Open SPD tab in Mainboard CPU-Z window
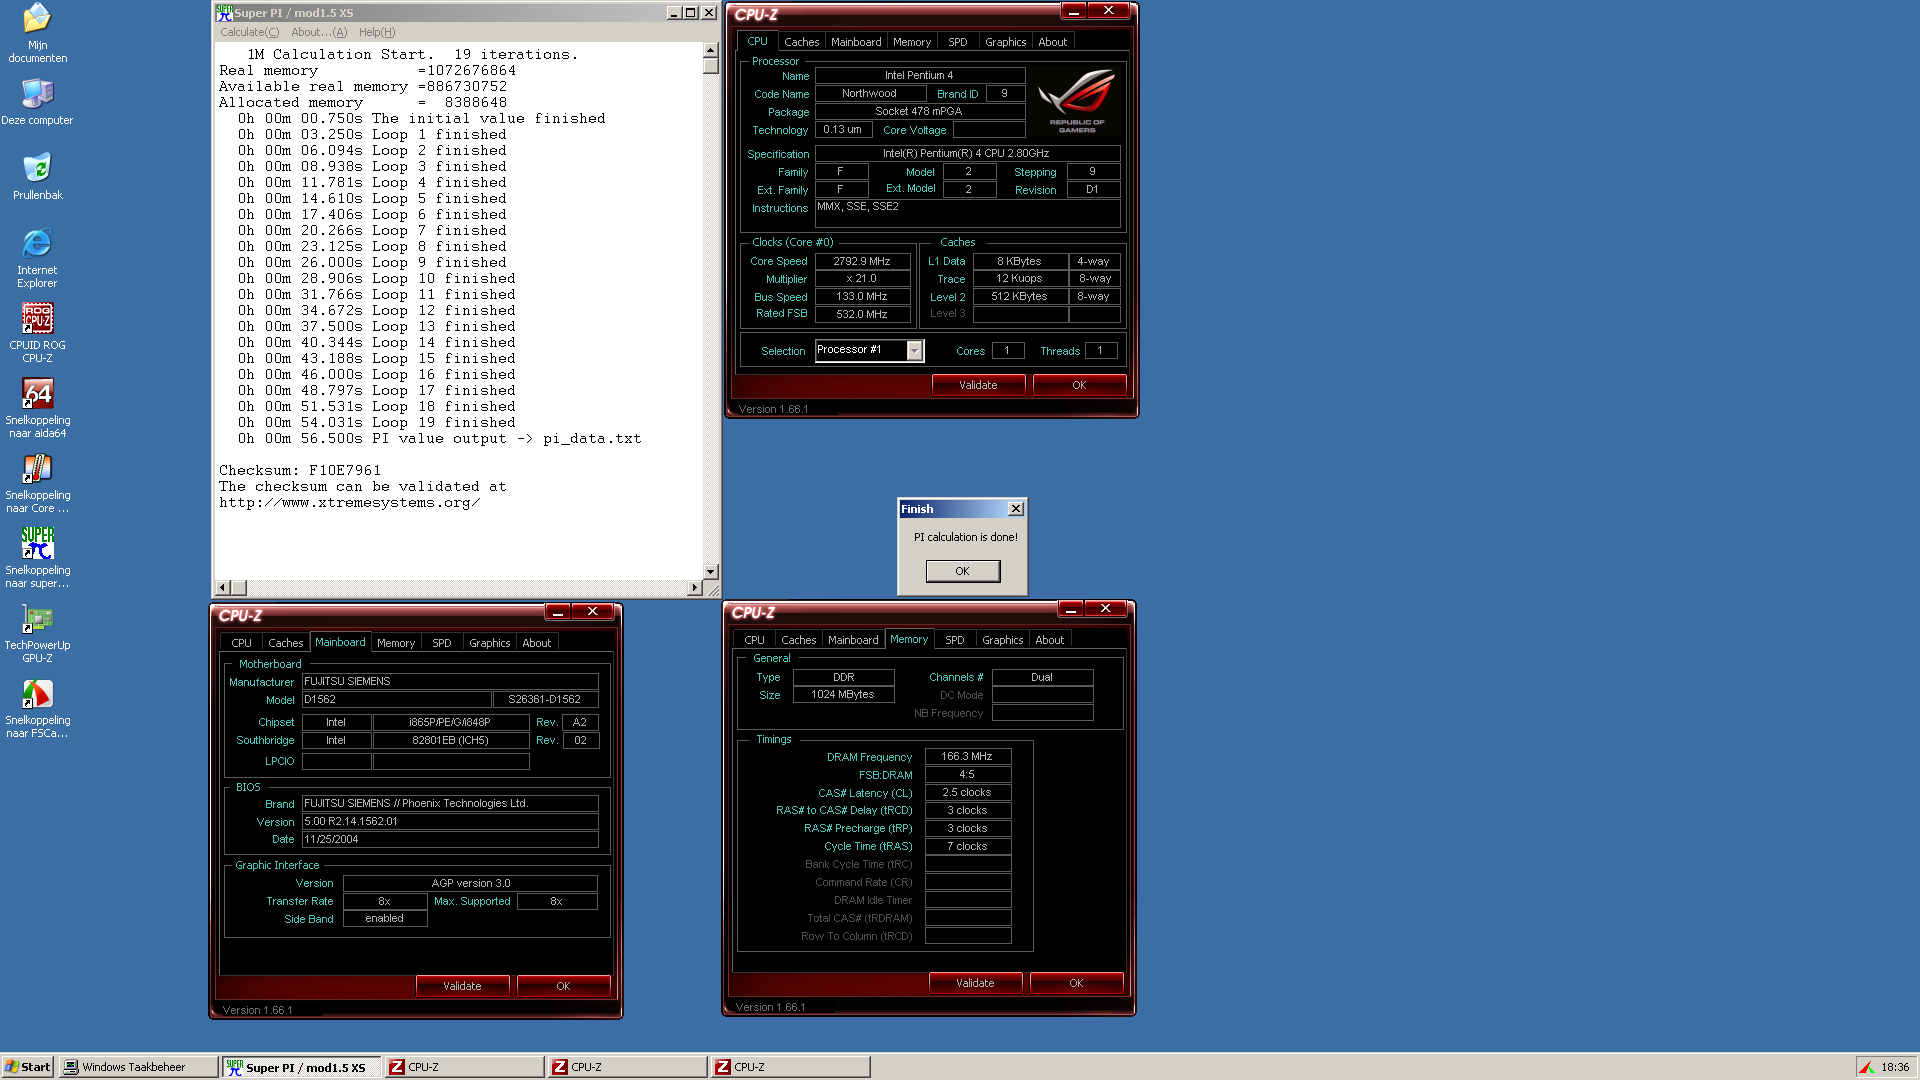Image resolution: width=1920 pixels, height=1080 pixels. 441,643
